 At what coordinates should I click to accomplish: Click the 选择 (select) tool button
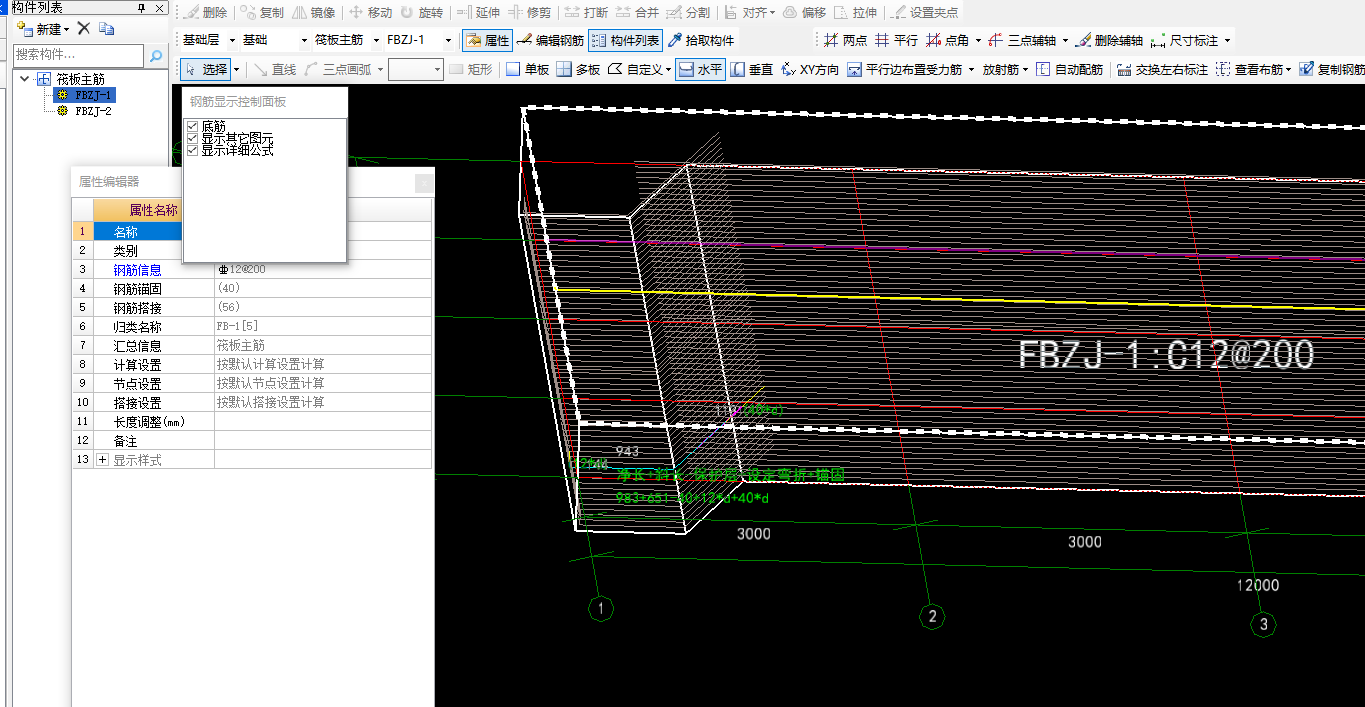click(x=207, y=70)
